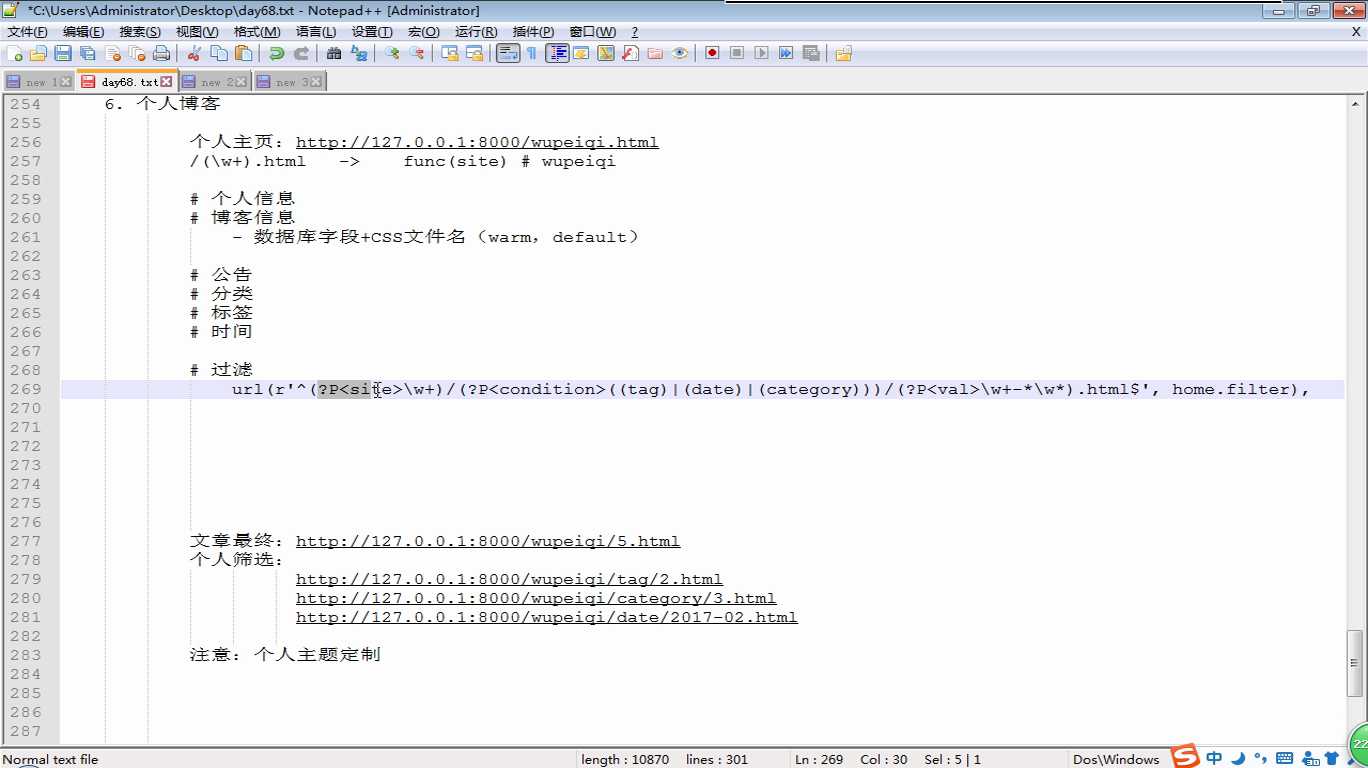Image resolution: width=1368 pixels, height=768 pixels.
Task: Open the ? help menu
Action: 634,32
